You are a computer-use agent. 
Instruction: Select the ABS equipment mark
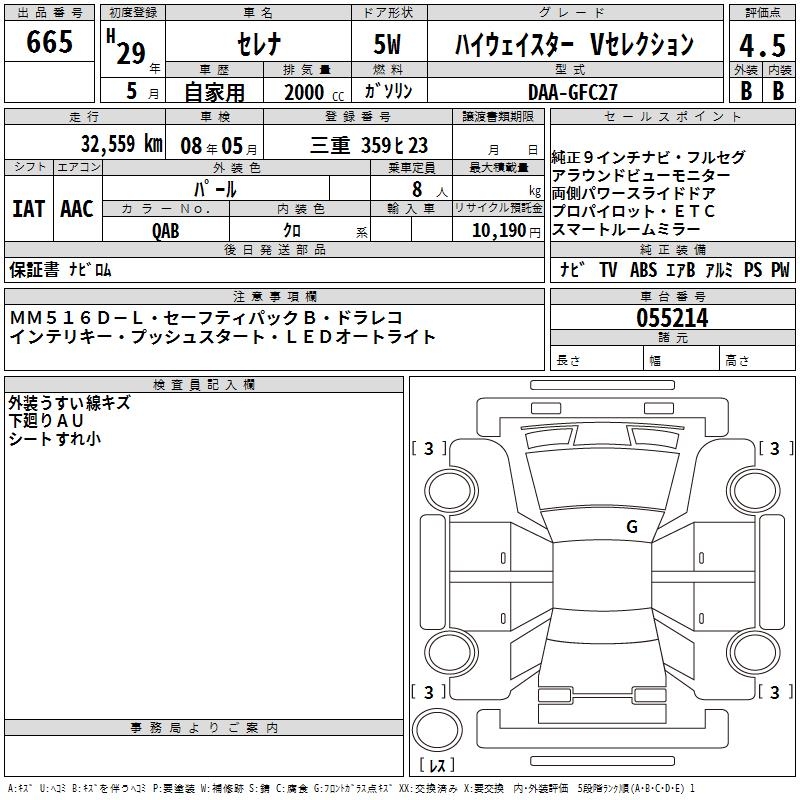(643, 269)
